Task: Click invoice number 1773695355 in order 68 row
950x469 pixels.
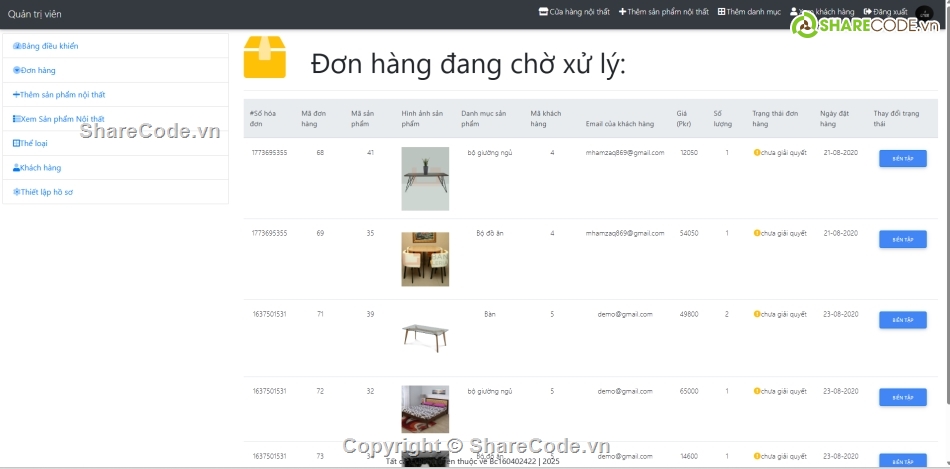Action: coord(270,153)
